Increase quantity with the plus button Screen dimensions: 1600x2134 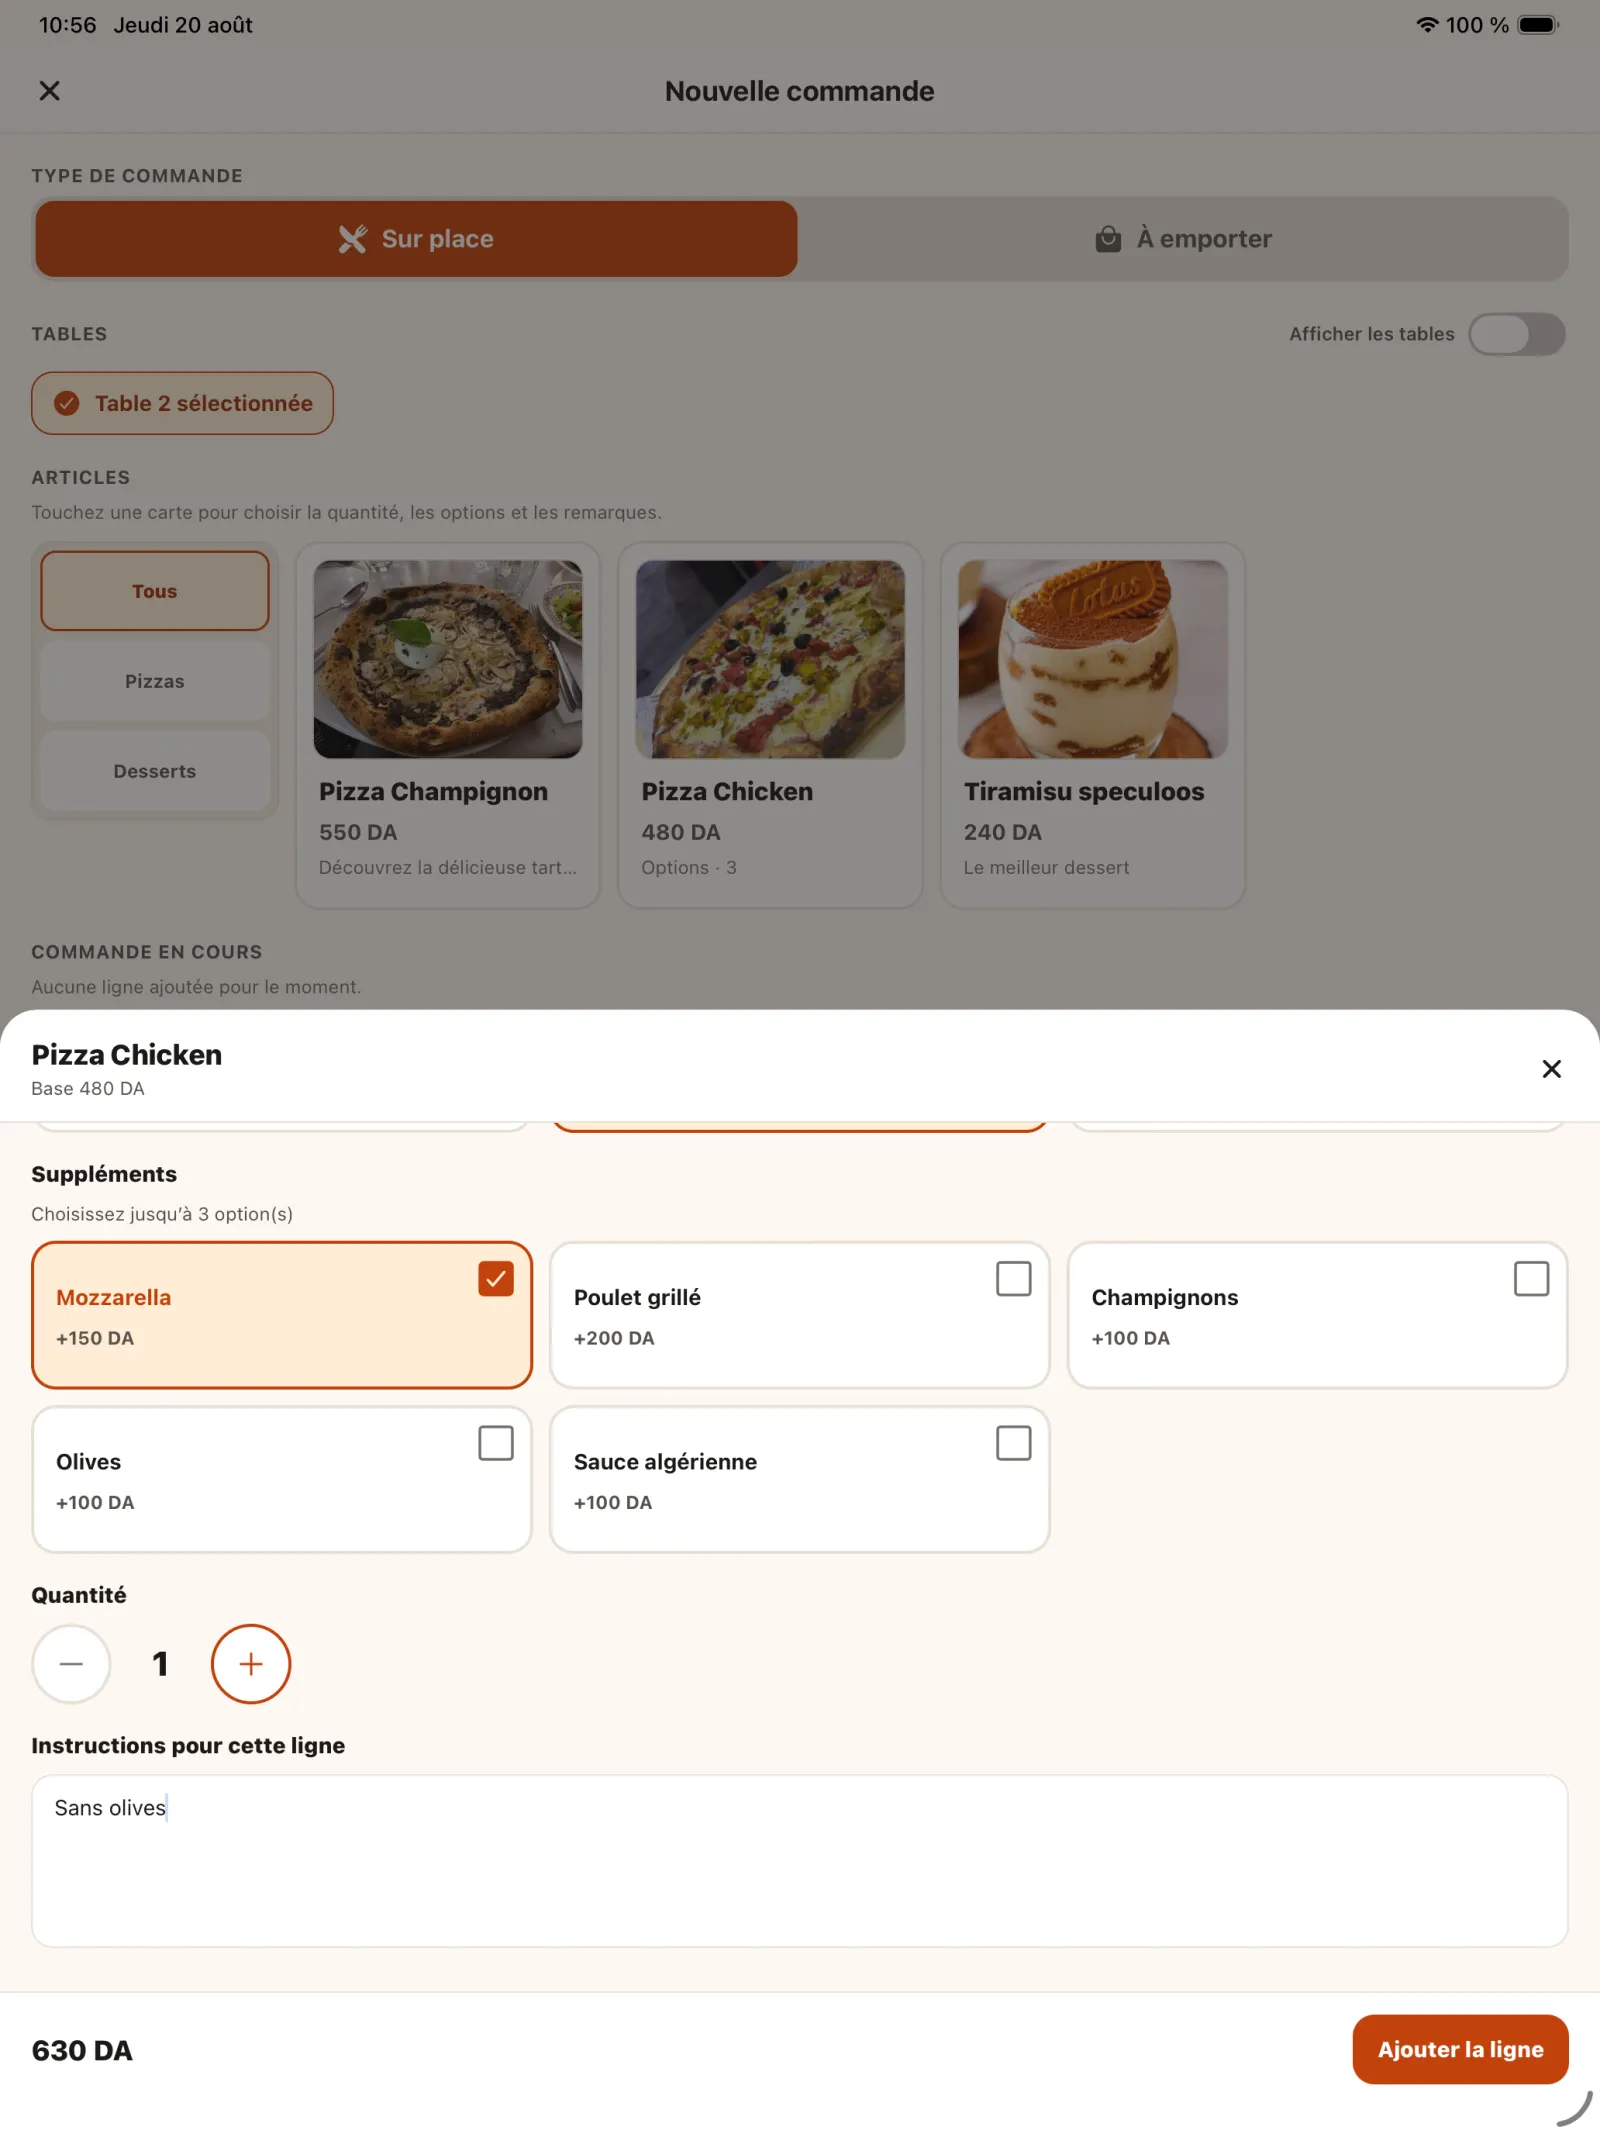251,1663
